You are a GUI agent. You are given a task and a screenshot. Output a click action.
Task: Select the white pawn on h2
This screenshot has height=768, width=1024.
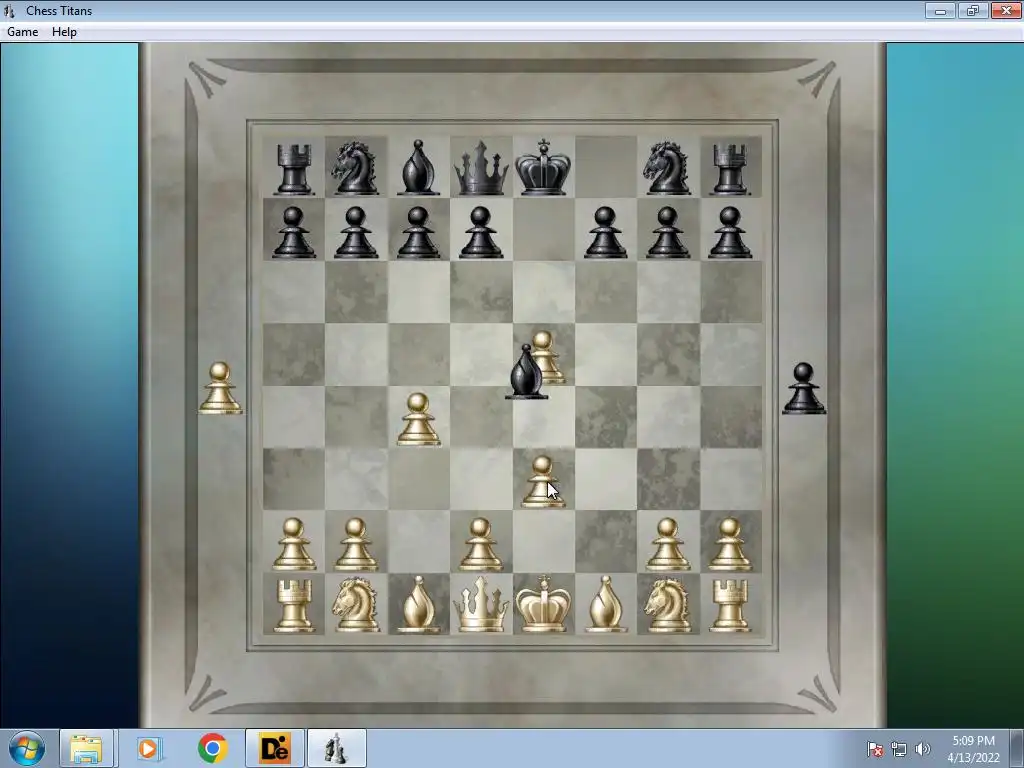tap(730, 545)
